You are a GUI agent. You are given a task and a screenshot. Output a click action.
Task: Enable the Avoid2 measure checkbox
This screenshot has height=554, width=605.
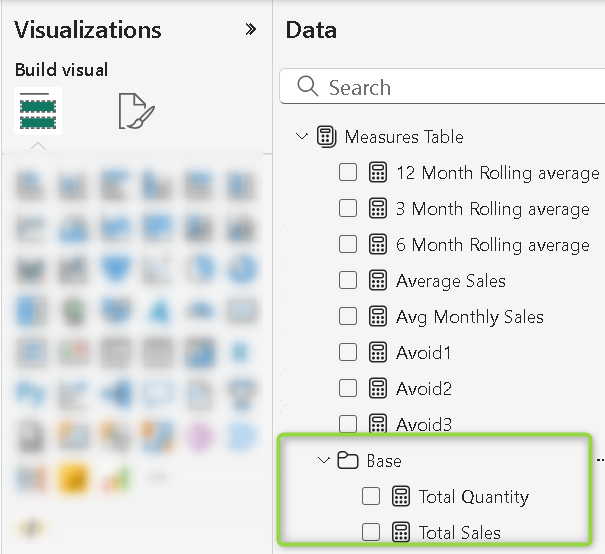[x=348, y=388]
